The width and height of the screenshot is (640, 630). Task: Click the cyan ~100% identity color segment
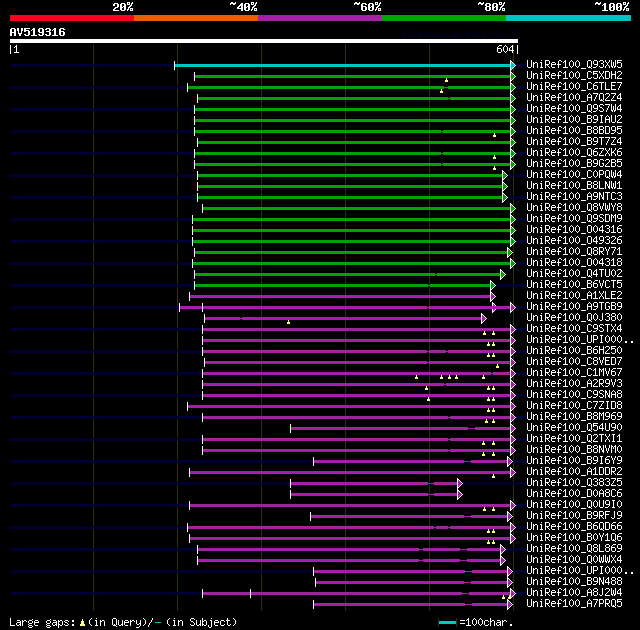pyautogui.click(x=569, y=18)
